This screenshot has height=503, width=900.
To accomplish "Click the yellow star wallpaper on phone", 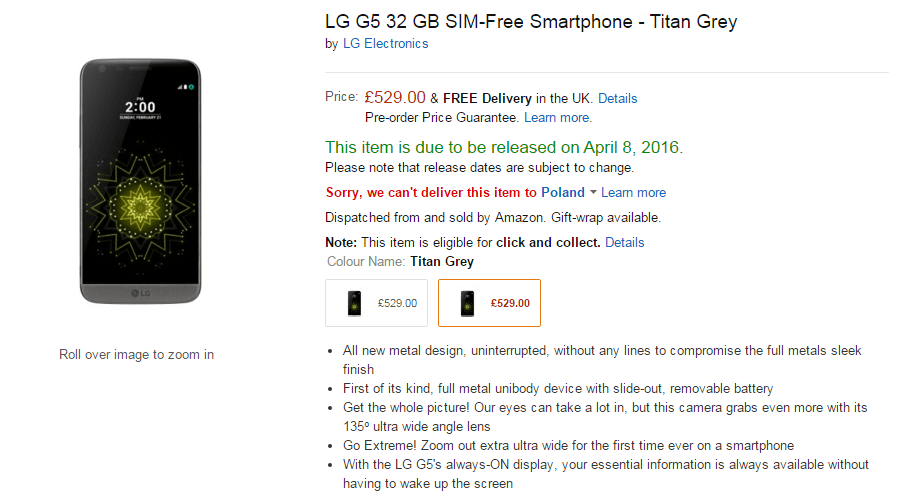I will (141, 207).
